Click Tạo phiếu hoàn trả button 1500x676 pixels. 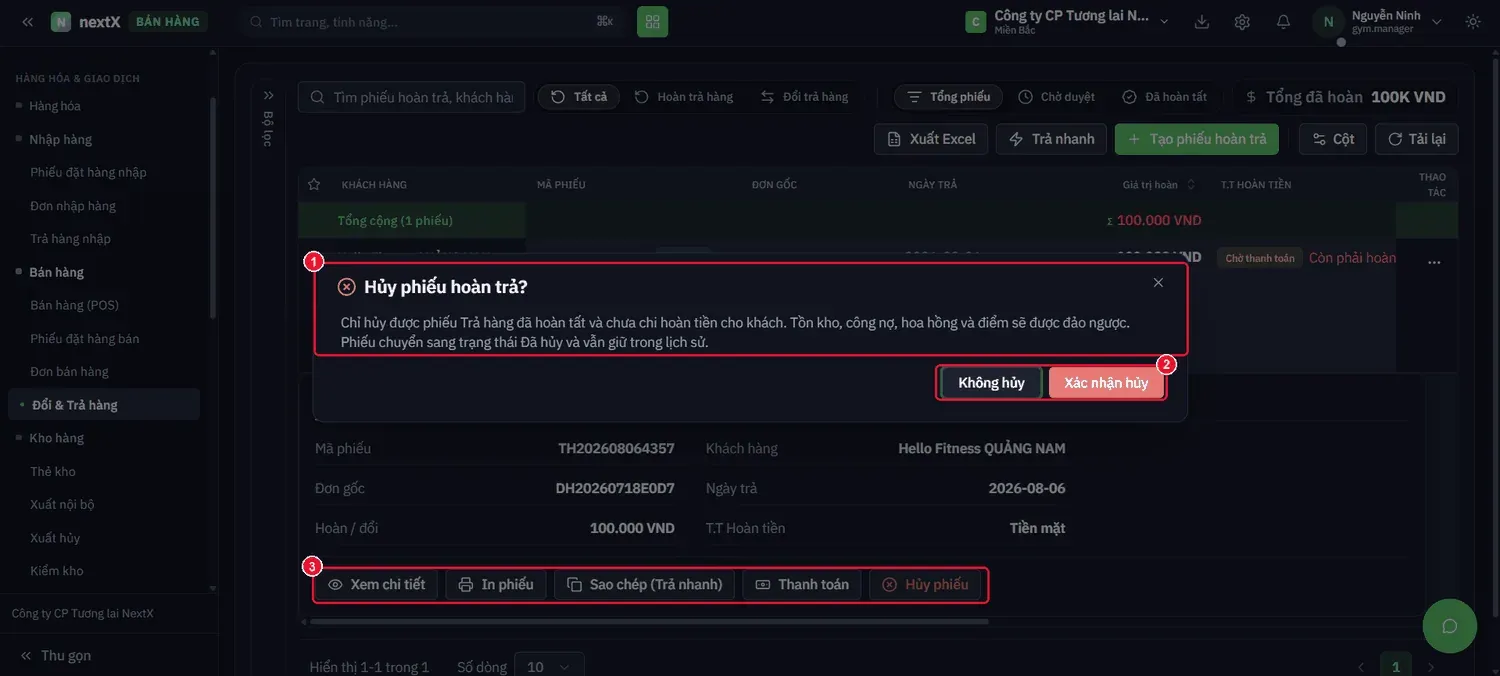click(x=1197, y=139)
